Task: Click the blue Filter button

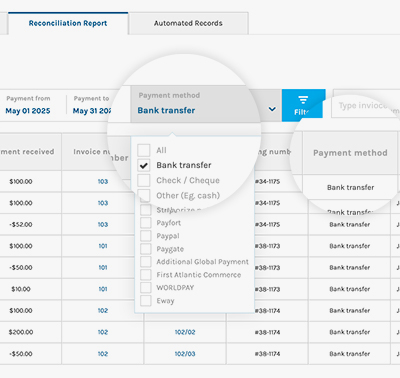Action: [x=303, y=105]
